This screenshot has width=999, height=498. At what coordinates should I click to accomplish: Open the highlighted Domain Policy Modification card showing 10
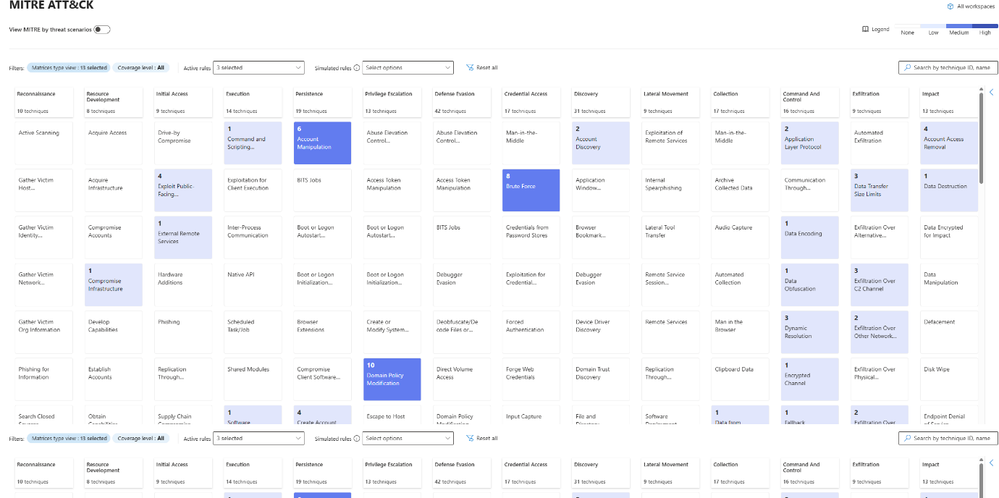pos(392,380)
